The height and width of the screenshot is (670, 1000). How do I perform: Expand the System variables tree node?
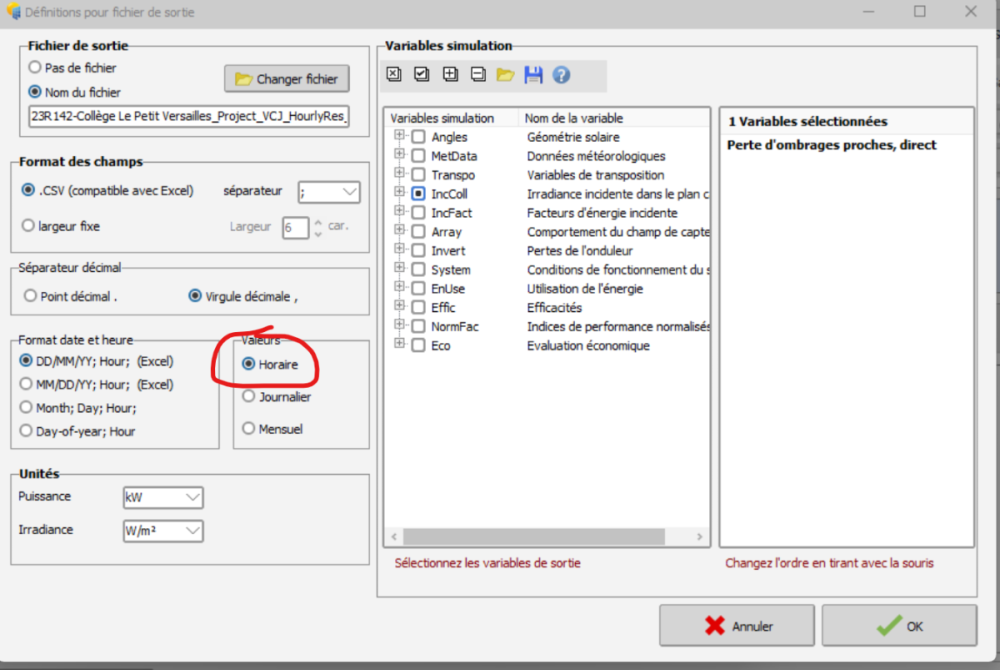[x=400, y=269]
